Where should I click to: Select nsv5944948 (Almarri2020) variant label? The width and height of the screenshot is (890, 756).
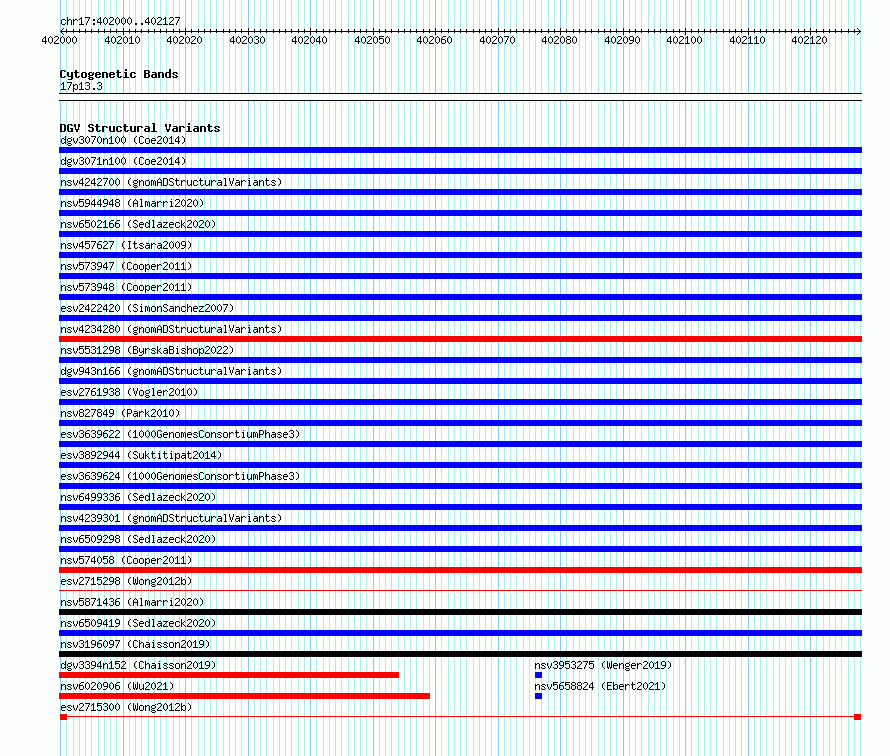coord(132,203)
